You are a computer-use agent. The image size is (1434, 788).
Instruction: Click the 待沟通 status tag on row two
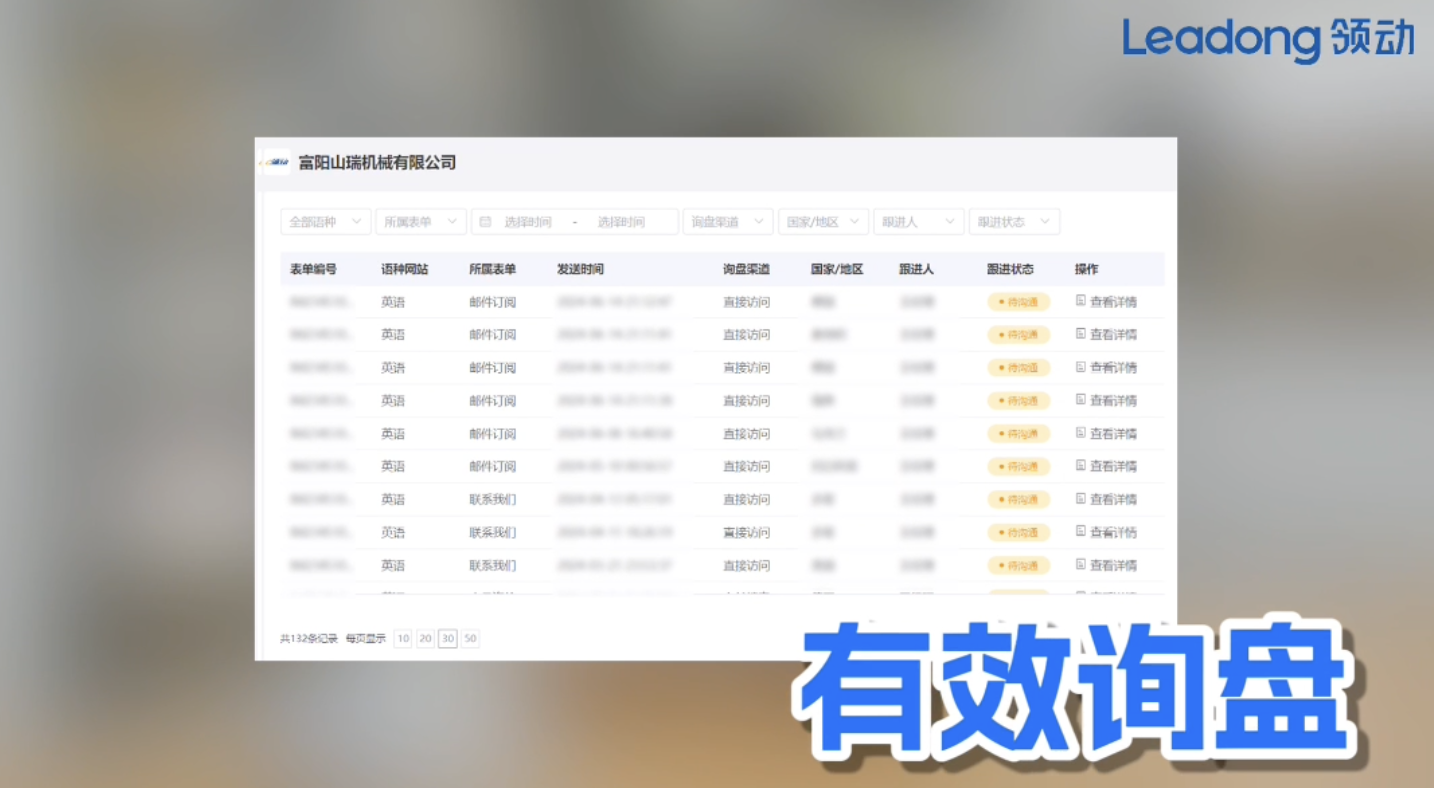tap(1019, 334)
